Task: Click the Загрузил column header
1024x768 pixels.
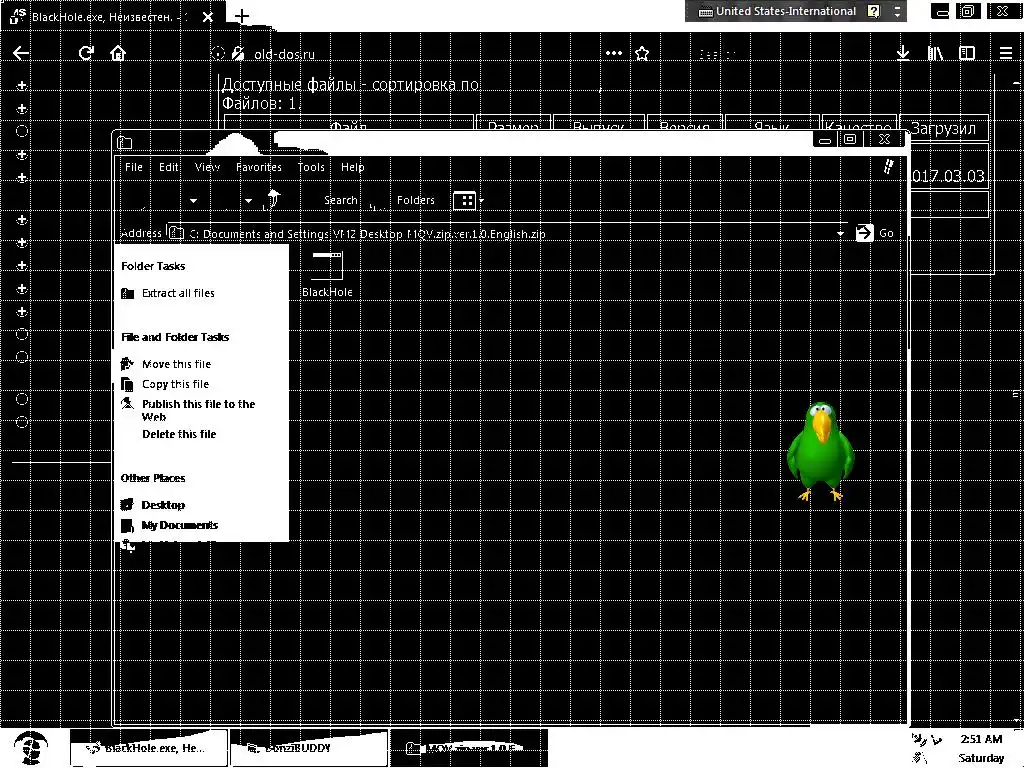Action: [944, 129]
